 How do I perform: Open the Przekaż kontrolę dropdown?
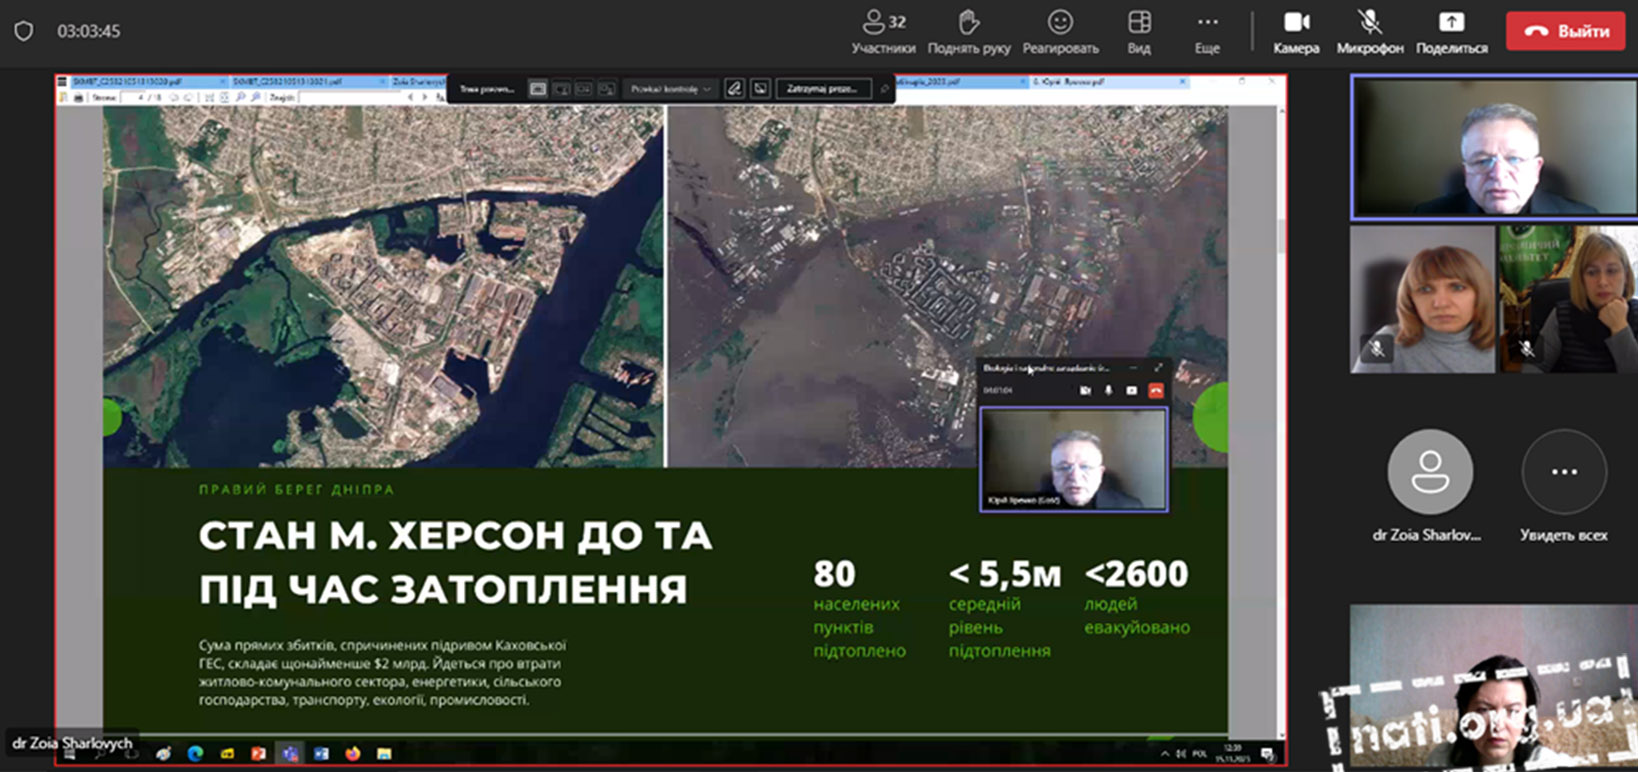point(670,89)
